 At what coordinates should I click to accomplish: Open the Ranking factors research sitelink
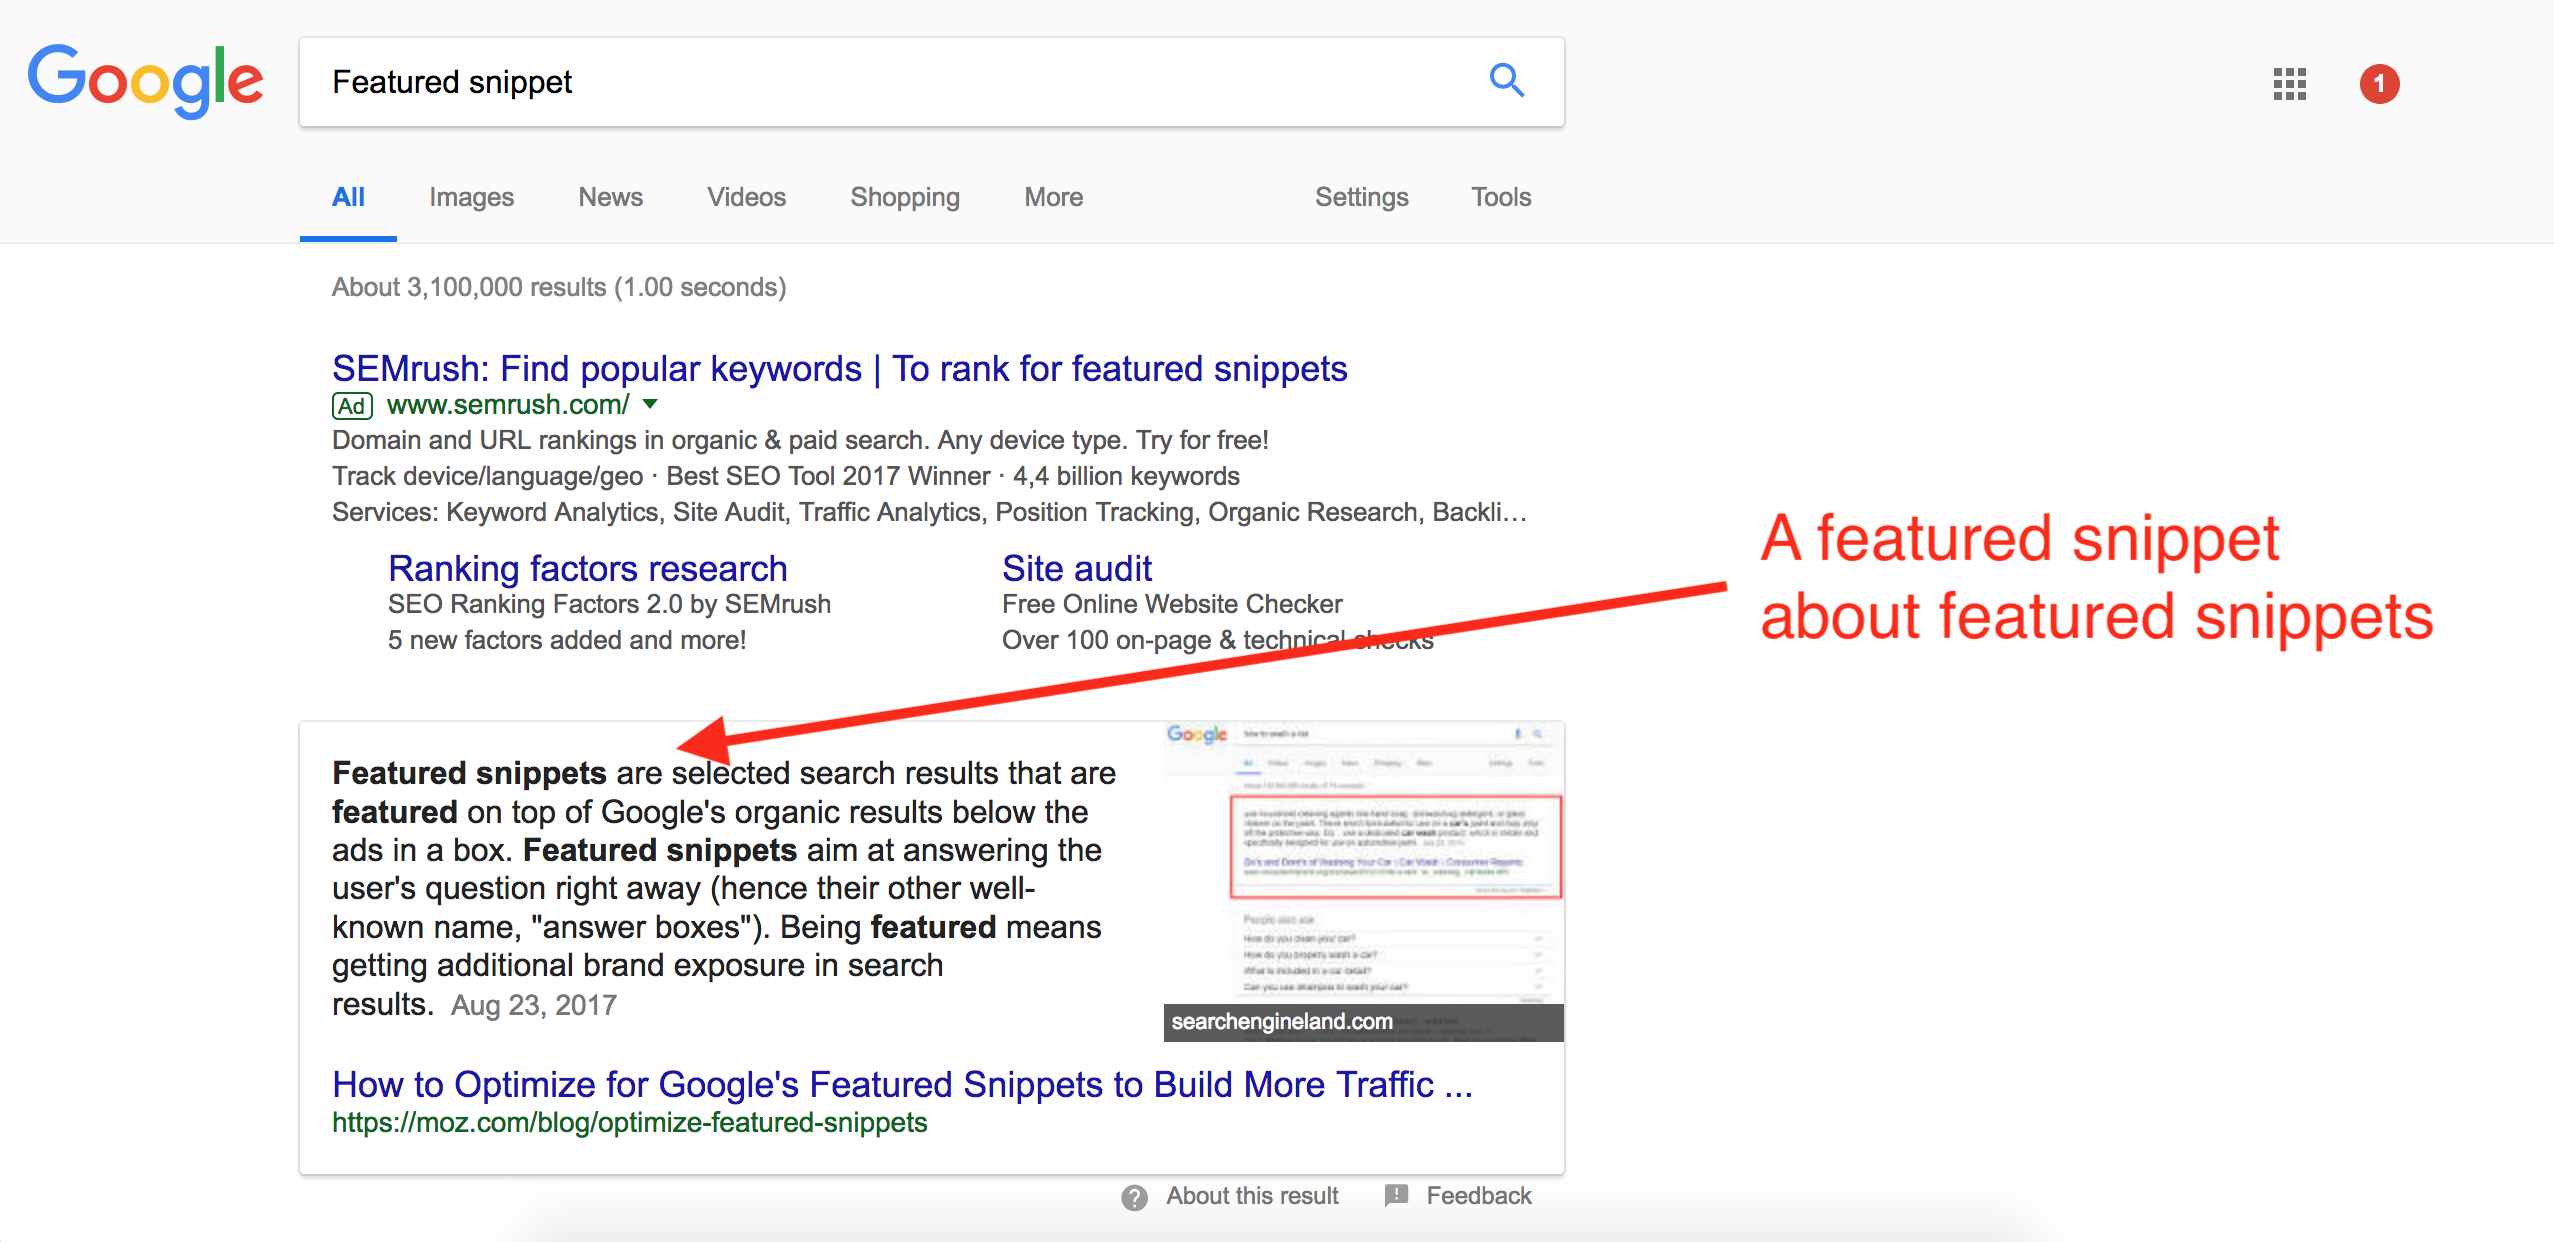[x=587, y=568]
